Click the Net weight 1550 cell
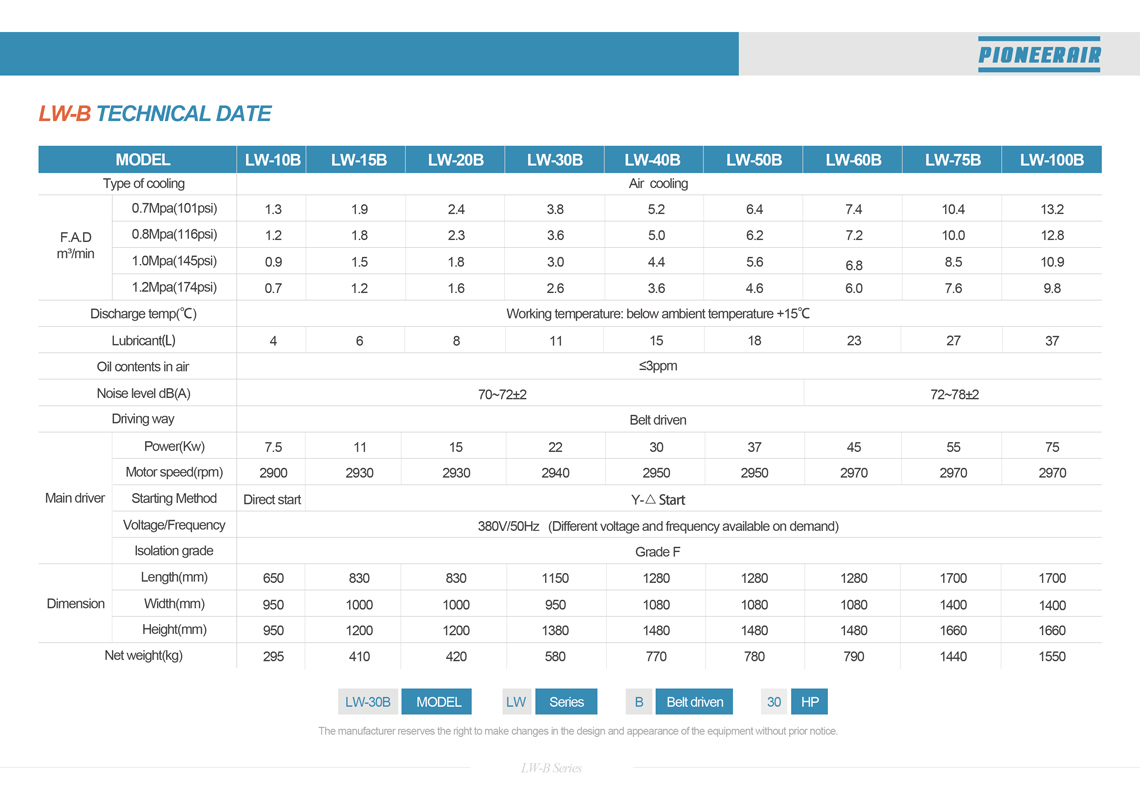The width and height of the screenshot is (1140, 806). pyautogui.click(x=1052, y=656)
